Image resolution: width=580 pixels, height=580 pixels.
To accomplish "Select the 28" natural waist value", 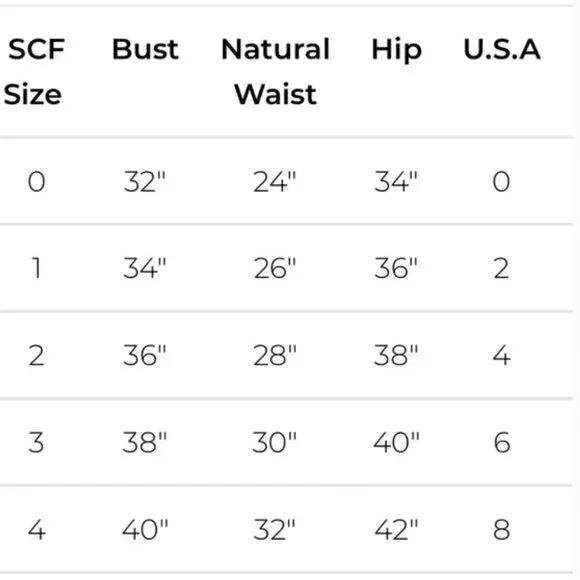I will point(275,355).
